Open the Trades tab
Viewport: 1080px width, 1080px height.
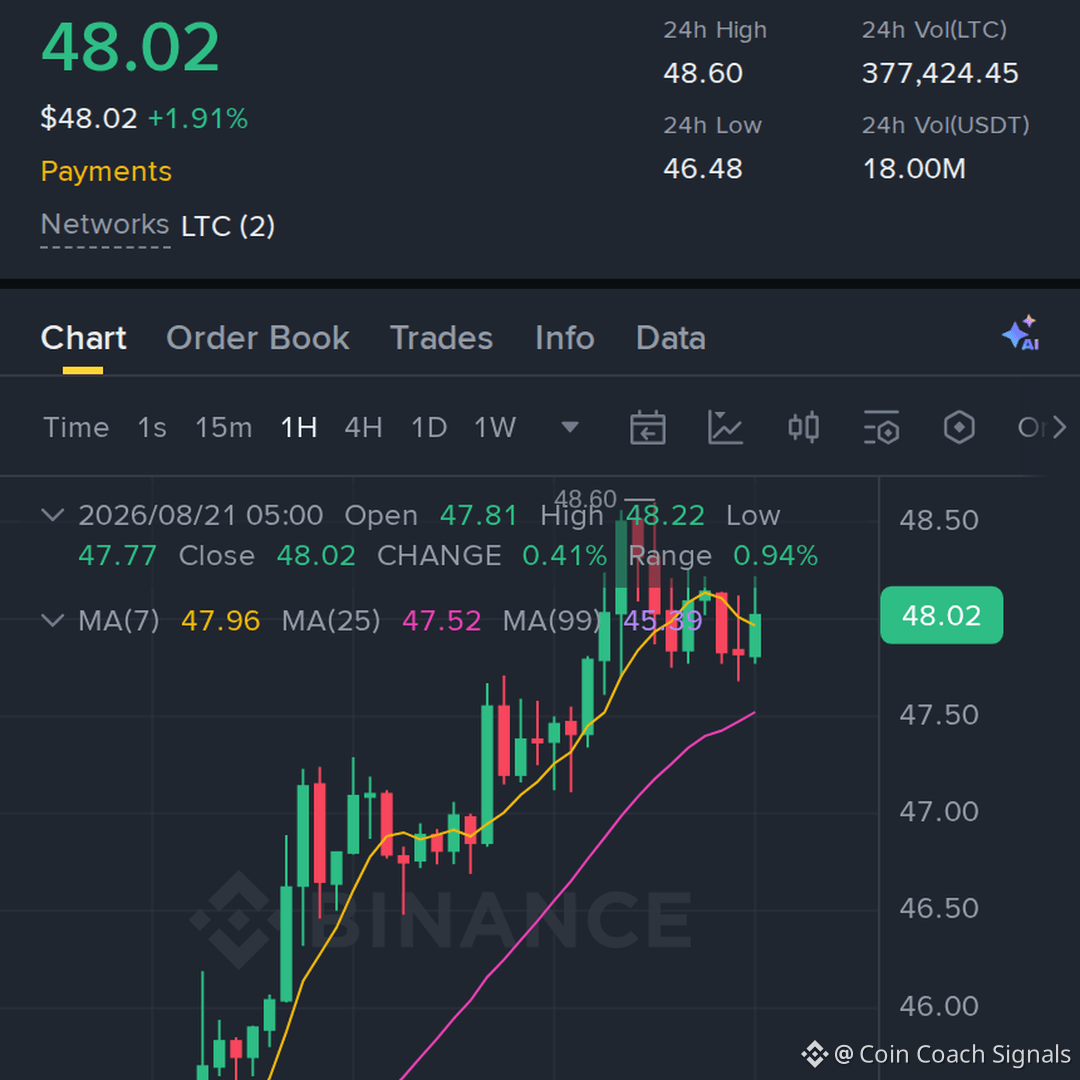[x=441, y=338]
